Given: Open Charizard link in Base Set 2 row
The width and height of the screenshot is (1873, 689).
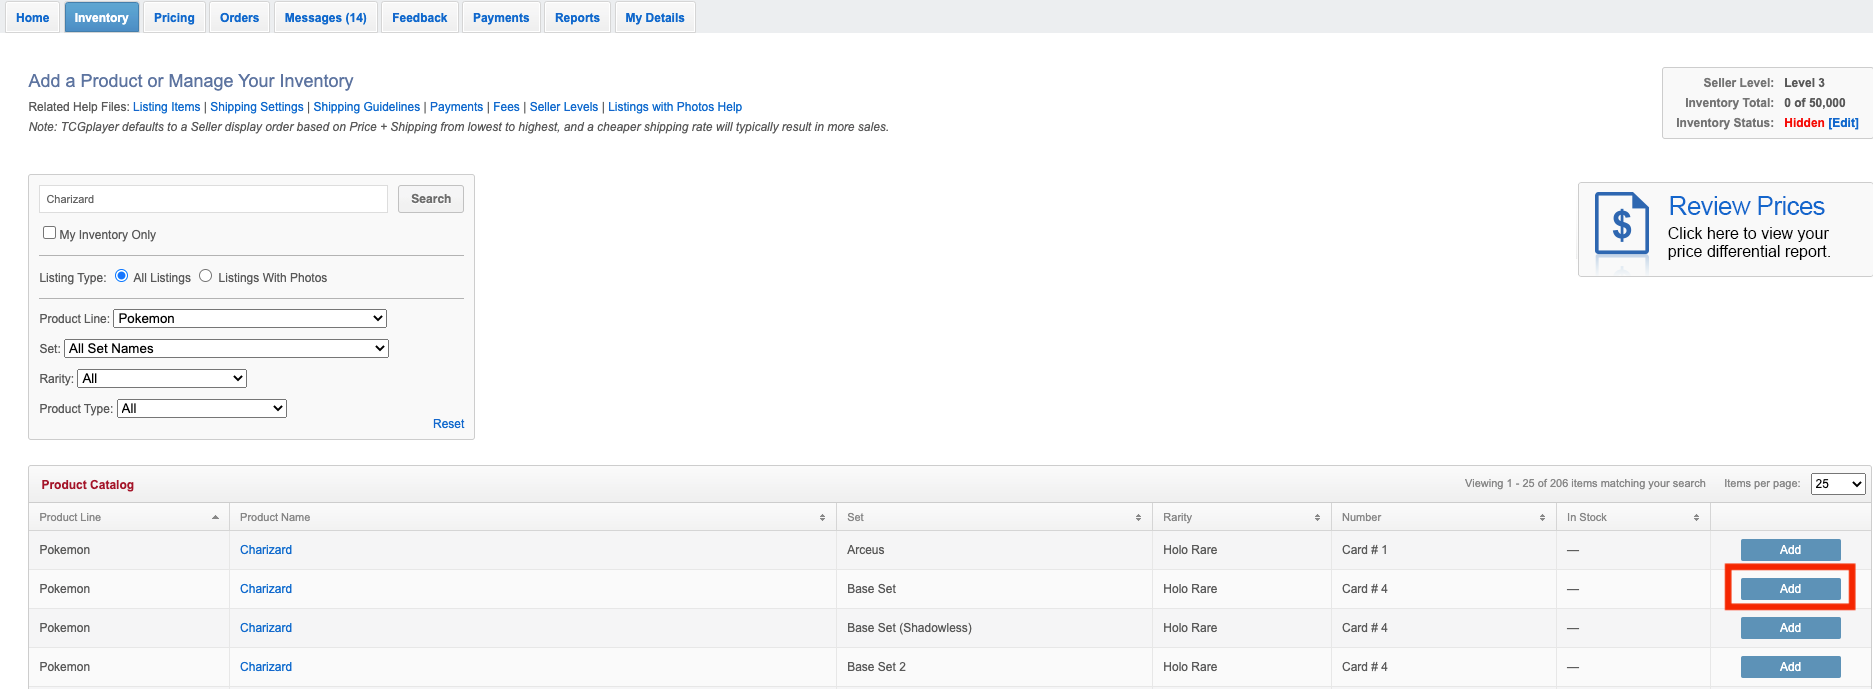Looking at the screenshot, I should coord(266,667).
